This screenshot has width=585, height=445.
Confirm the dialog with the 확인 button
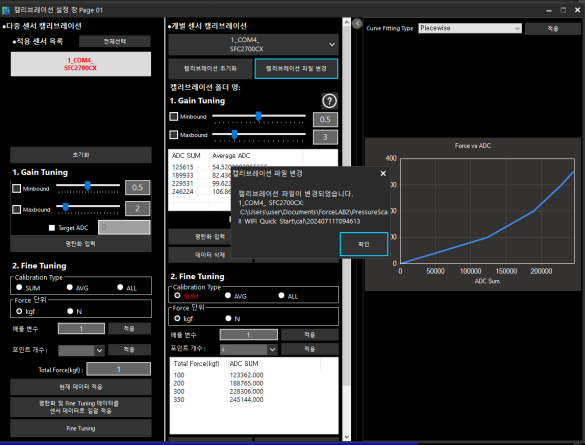(364, 244)
